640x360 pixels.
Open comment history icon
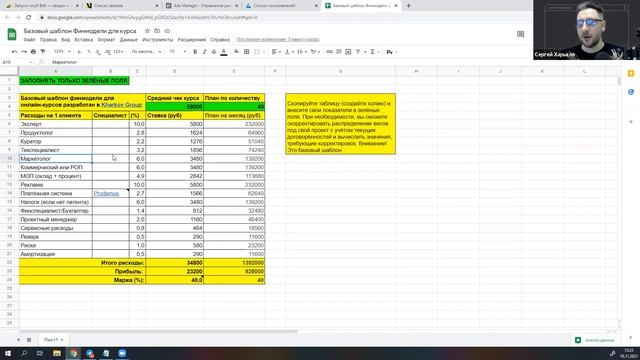pyautogui.click(x=520, y=34)
